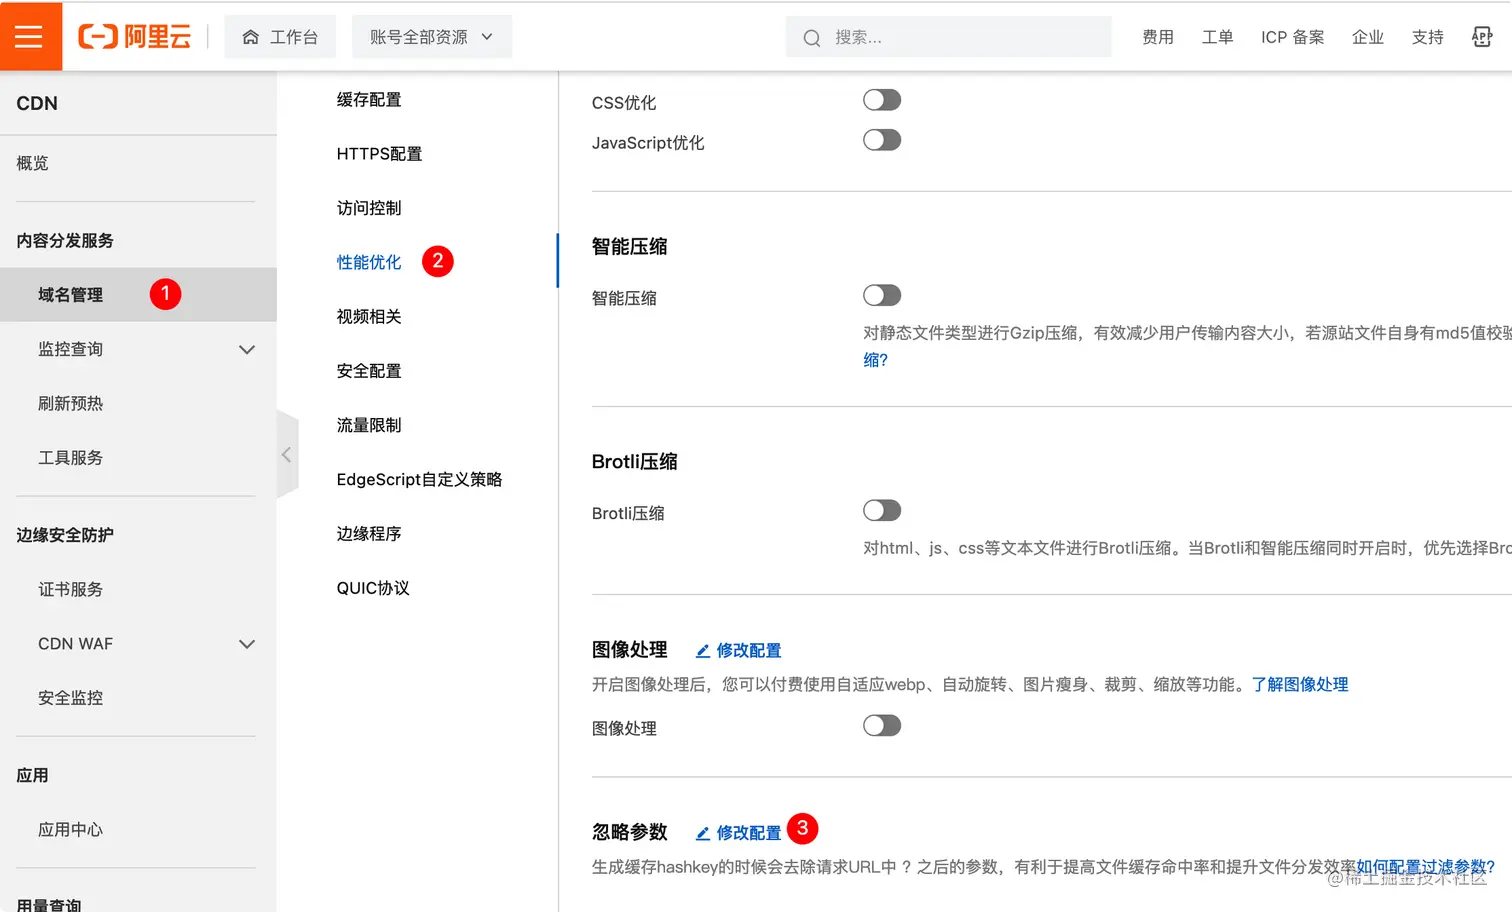This screenshot has width=1512, height=912.
Task: Open the 账号全部资源 dropdown
Action: tap(432, 37)
